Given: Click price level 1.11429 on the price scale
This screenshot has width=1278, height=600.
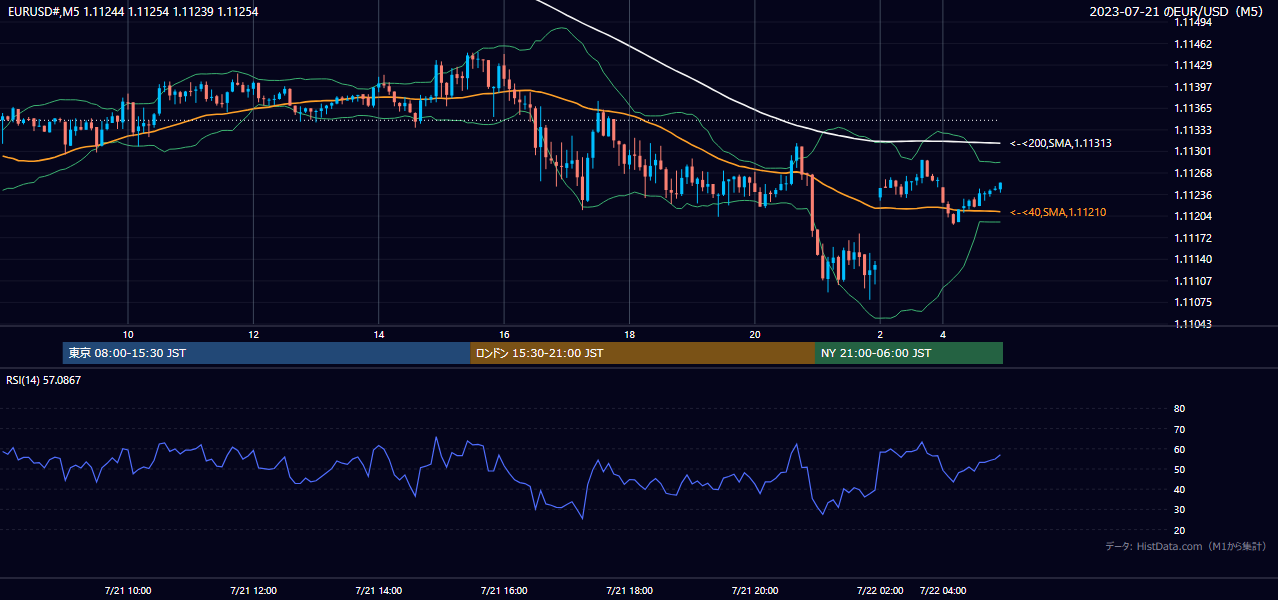Looking at the screenshot, I should tap(1193, 66).
